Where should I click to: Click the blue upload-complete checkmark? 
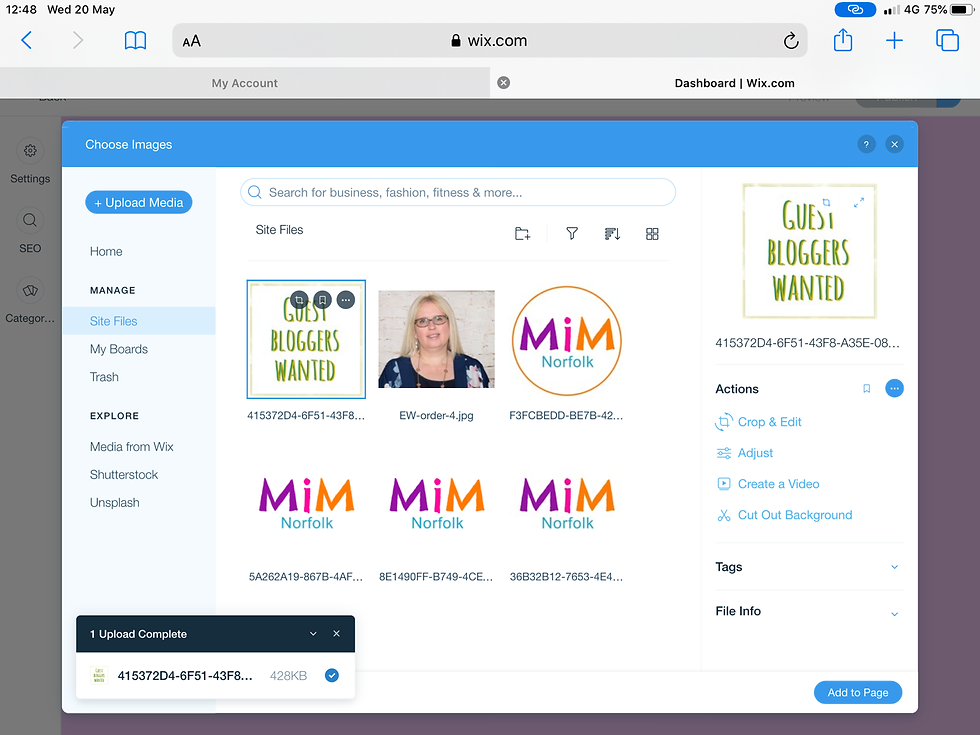(332, 675)
